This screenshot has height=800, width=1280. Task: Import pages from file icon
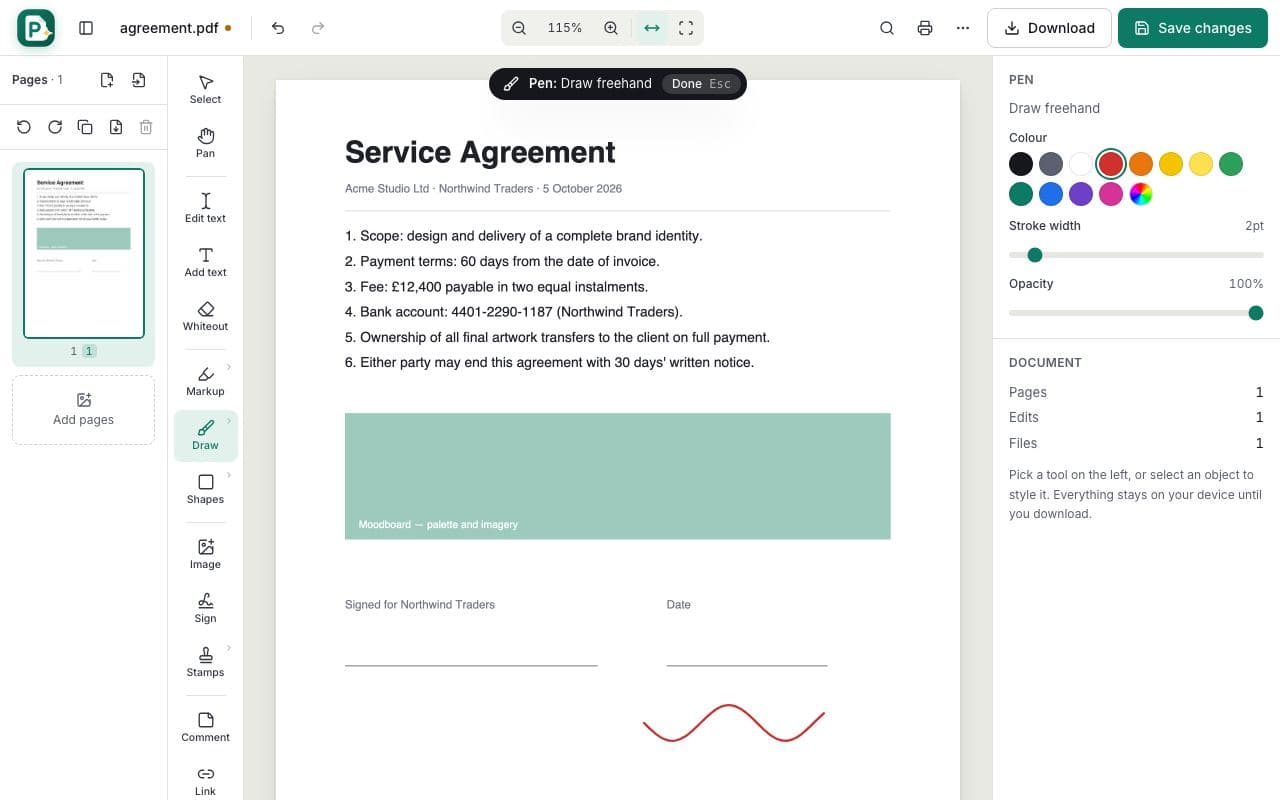click(x=139, y=80)
